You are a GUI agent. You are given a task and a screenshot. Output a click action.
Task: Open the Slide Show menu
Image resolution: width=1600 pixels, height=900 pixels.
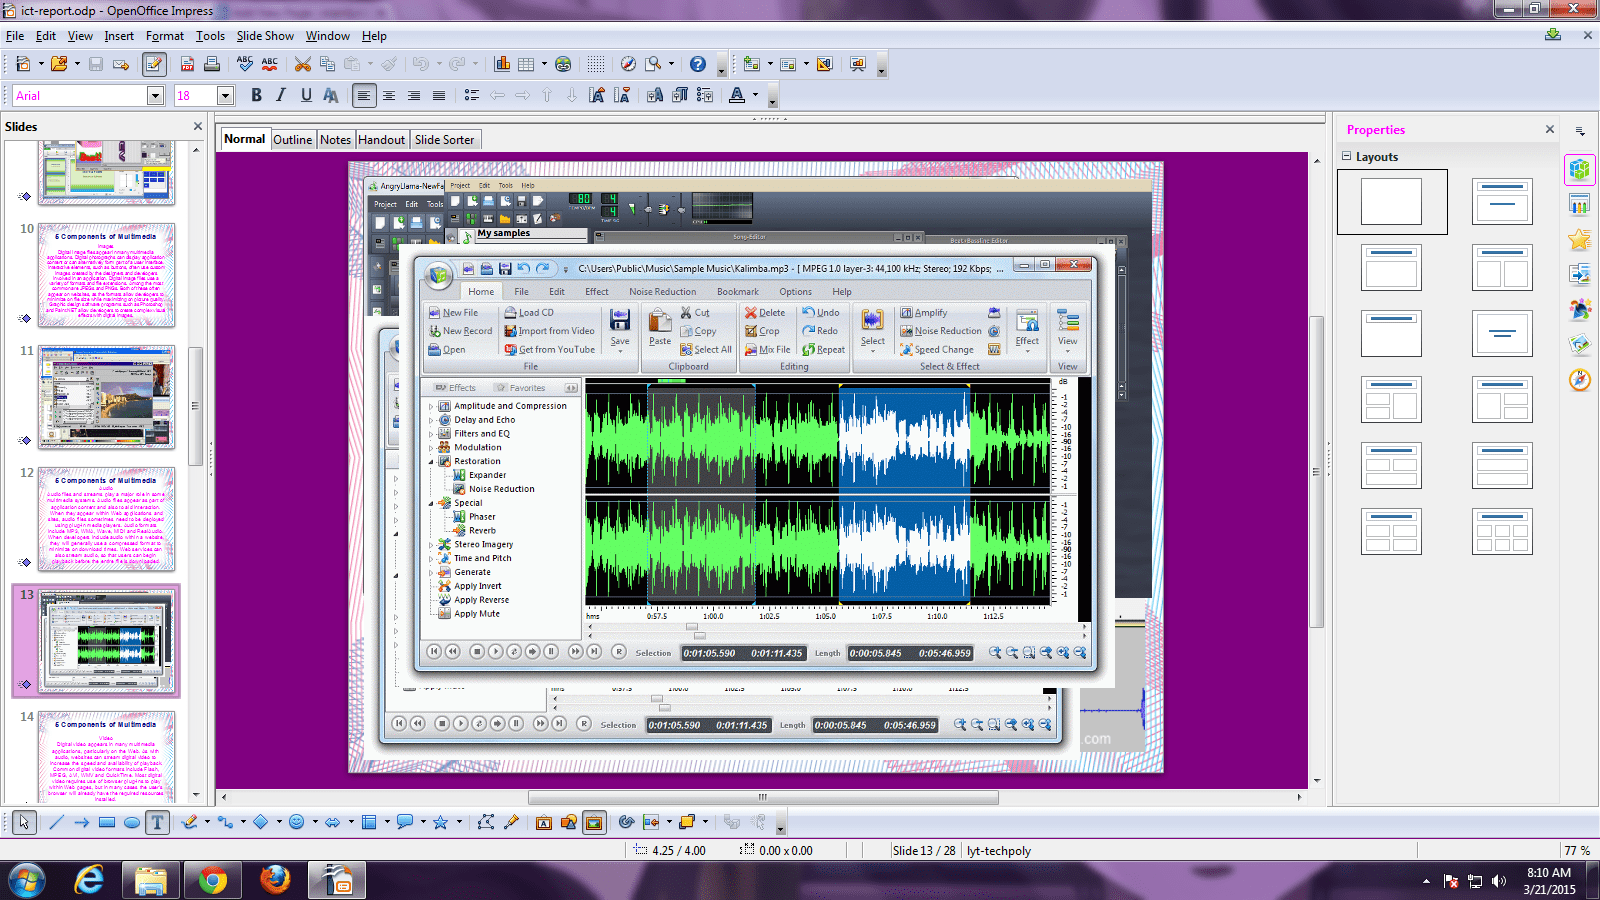click(265, 36)
